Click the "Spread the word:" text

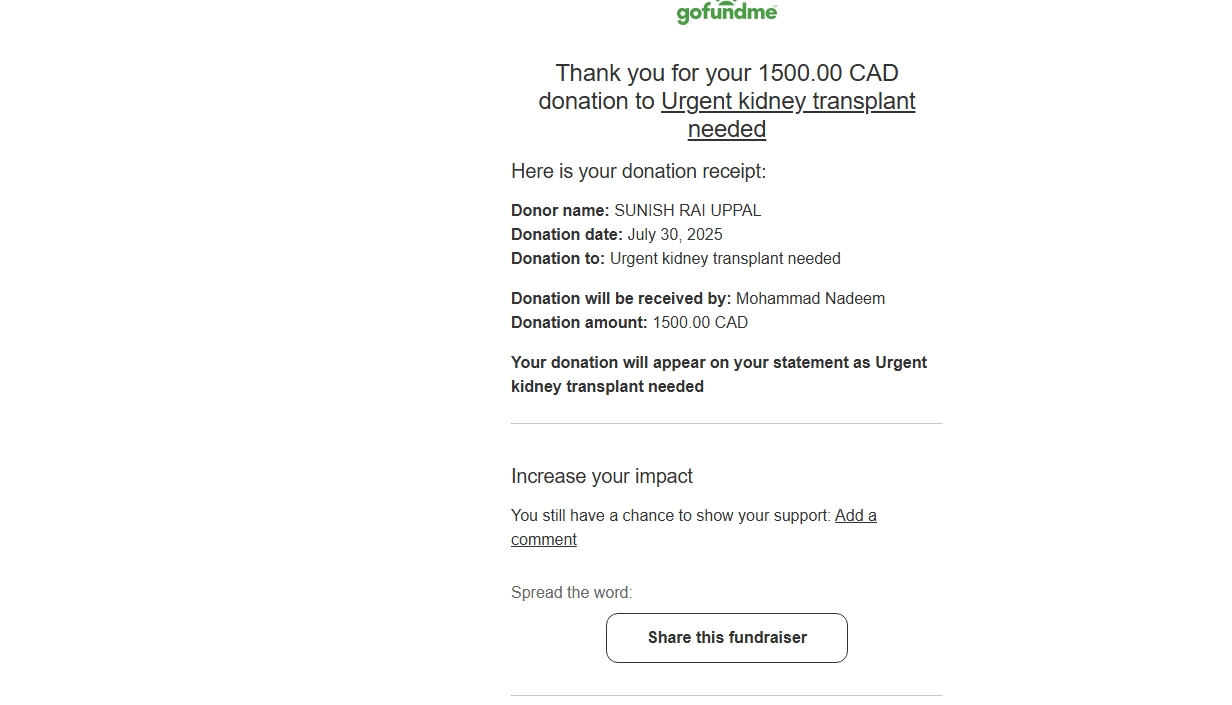pyautogui.click(x=571, y=593)
